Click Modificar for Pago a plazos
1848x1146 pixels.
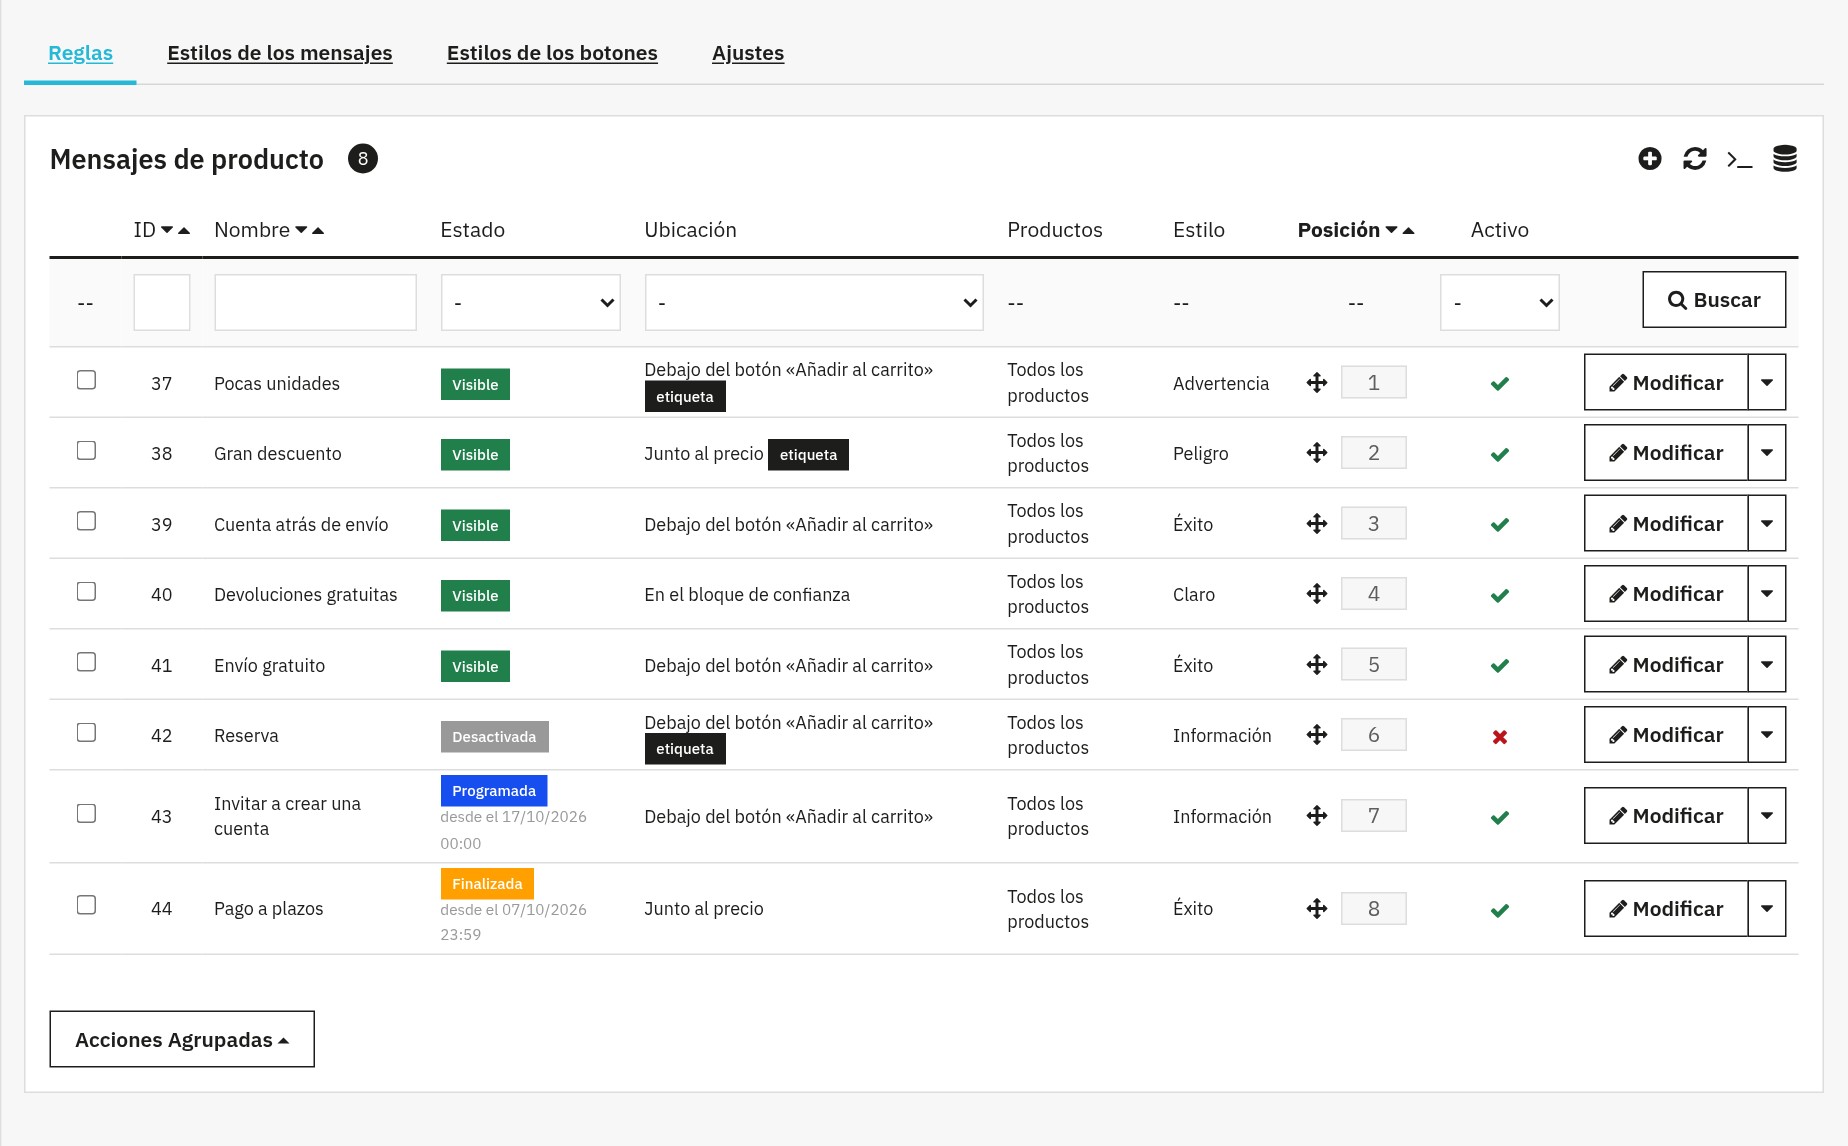[1666, 908]
